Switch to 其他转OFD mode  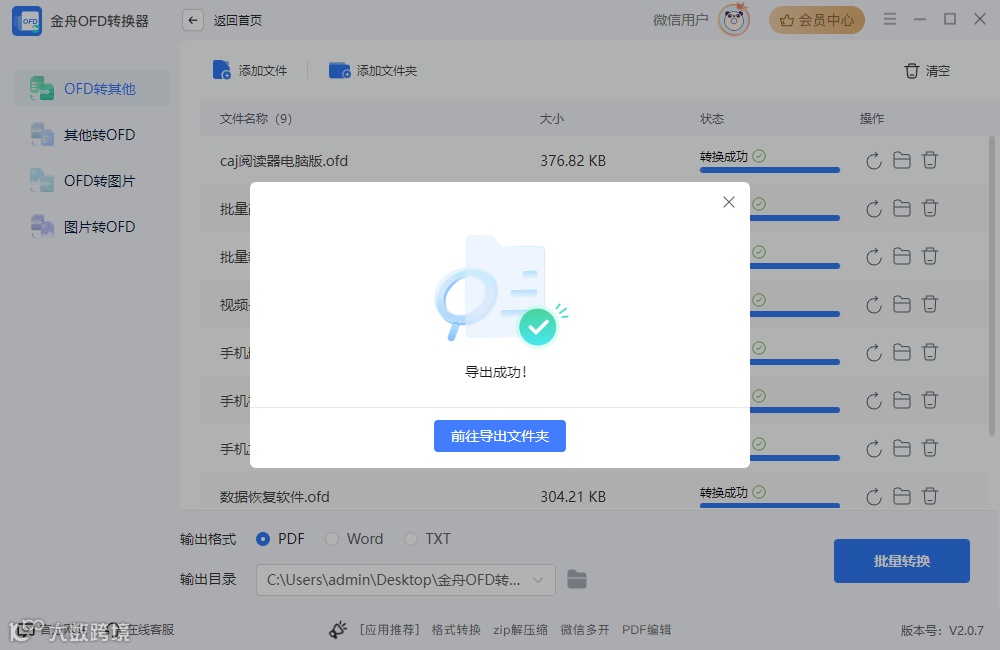92,135
